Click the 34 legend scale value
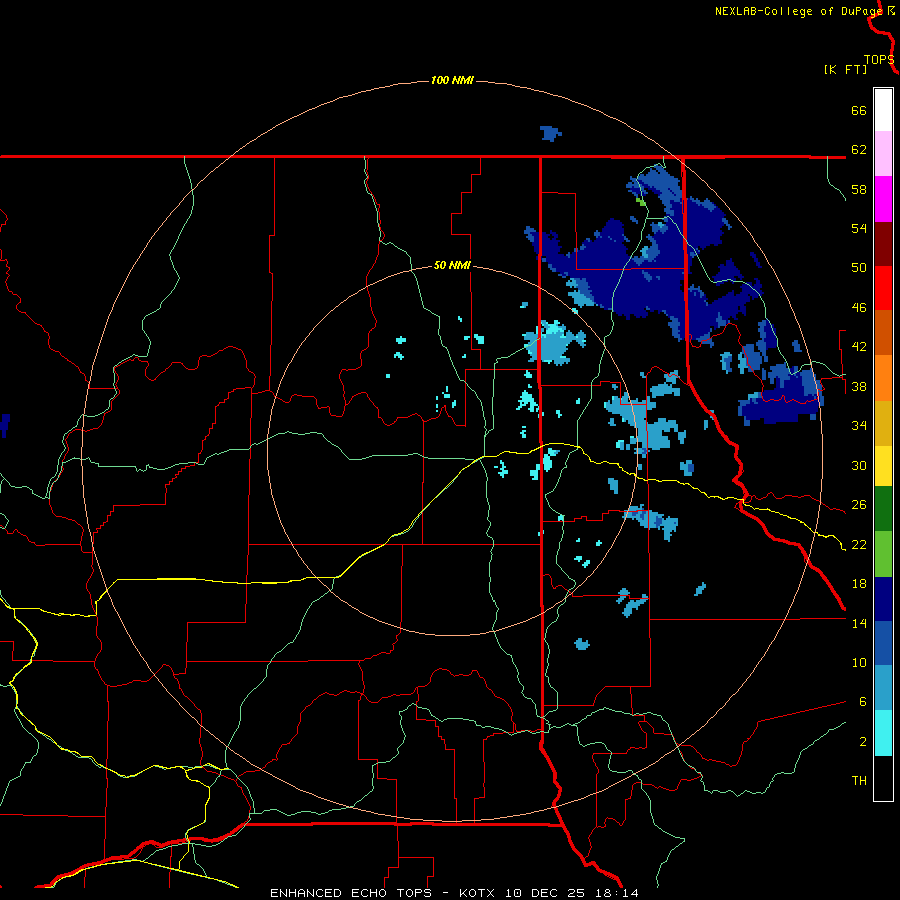 [x=859, y=426]
